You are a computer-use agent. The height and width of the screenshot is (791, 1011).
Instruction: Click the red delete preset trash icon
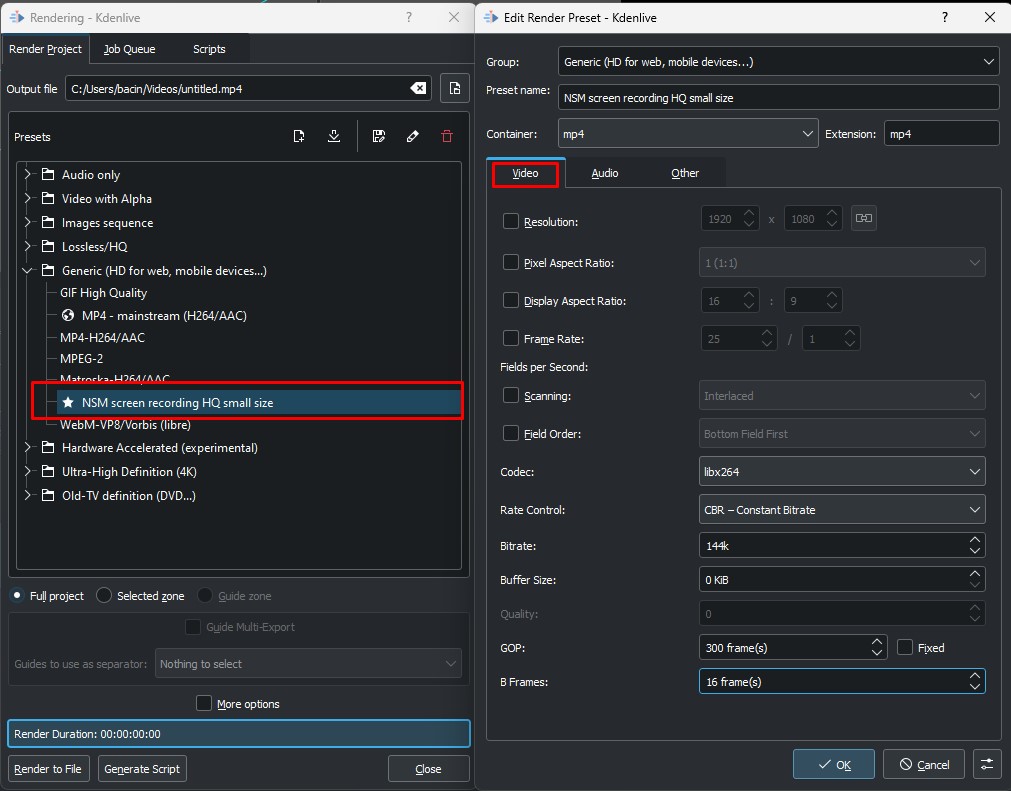tap(447, 136)
